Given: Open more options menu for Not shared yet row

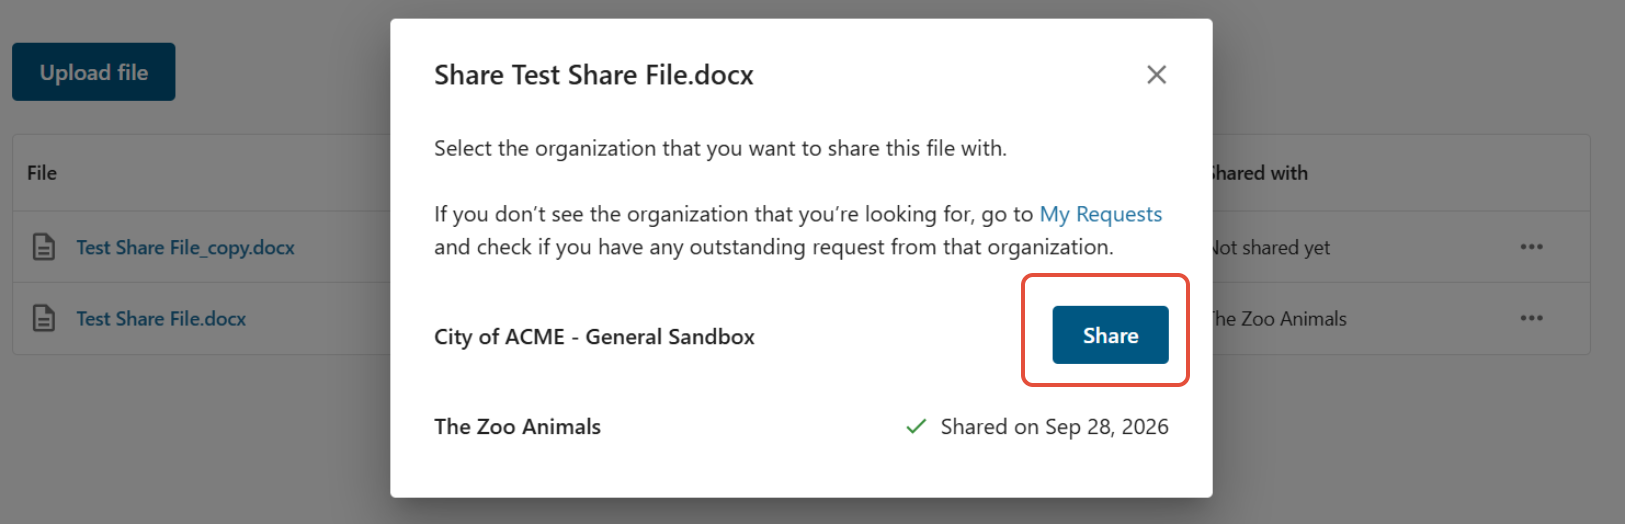Looking at the screenshot, I should pyautogui.click(x=1531, y=247).
